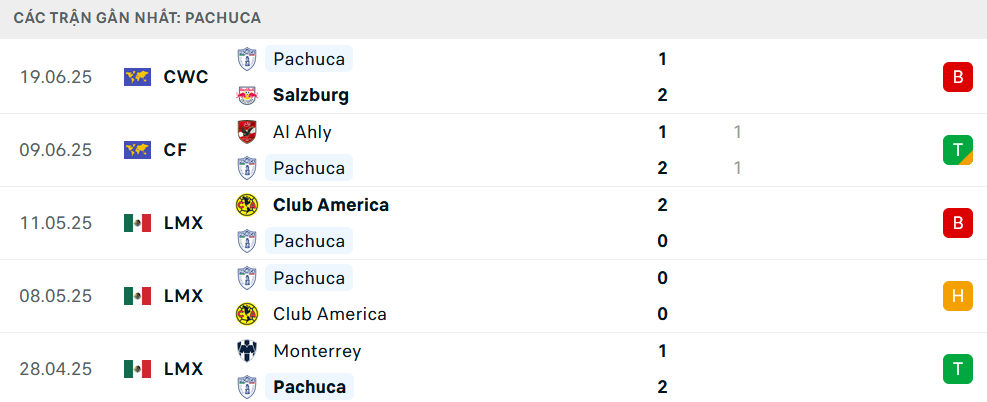Click the Club America logo on 08.05.25 match
Image resolution: width=987 pixels, height=402 pixels.
coord(245,314)
